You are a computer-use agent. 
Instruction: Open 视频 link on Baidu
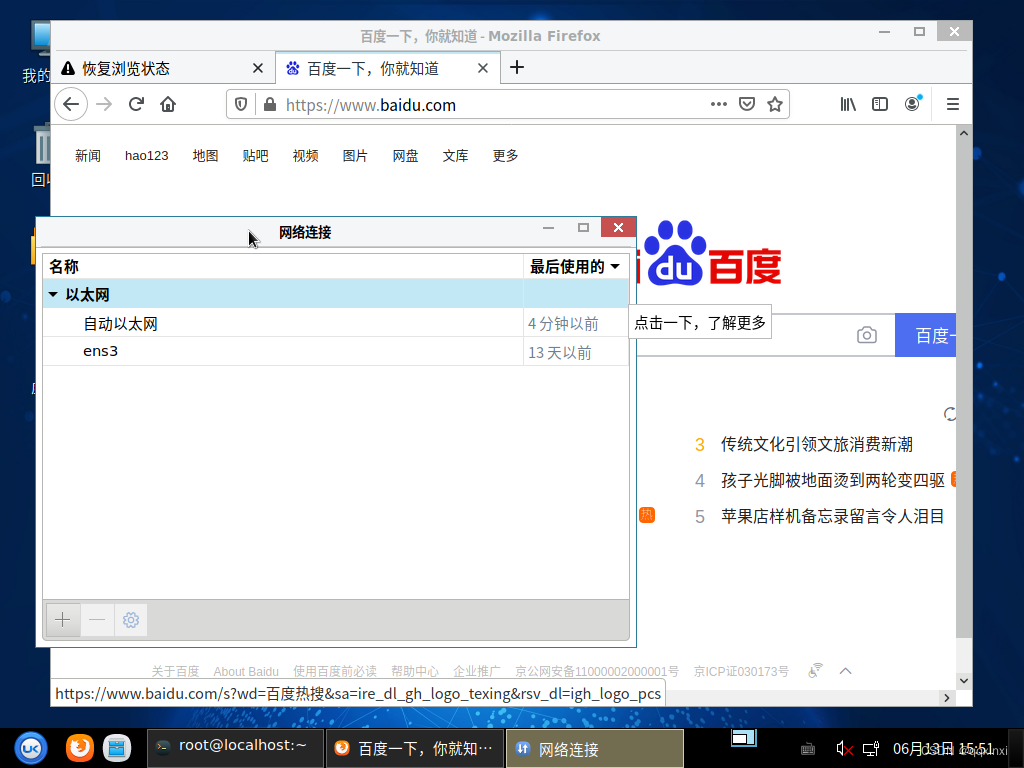(x=305, y=155)
